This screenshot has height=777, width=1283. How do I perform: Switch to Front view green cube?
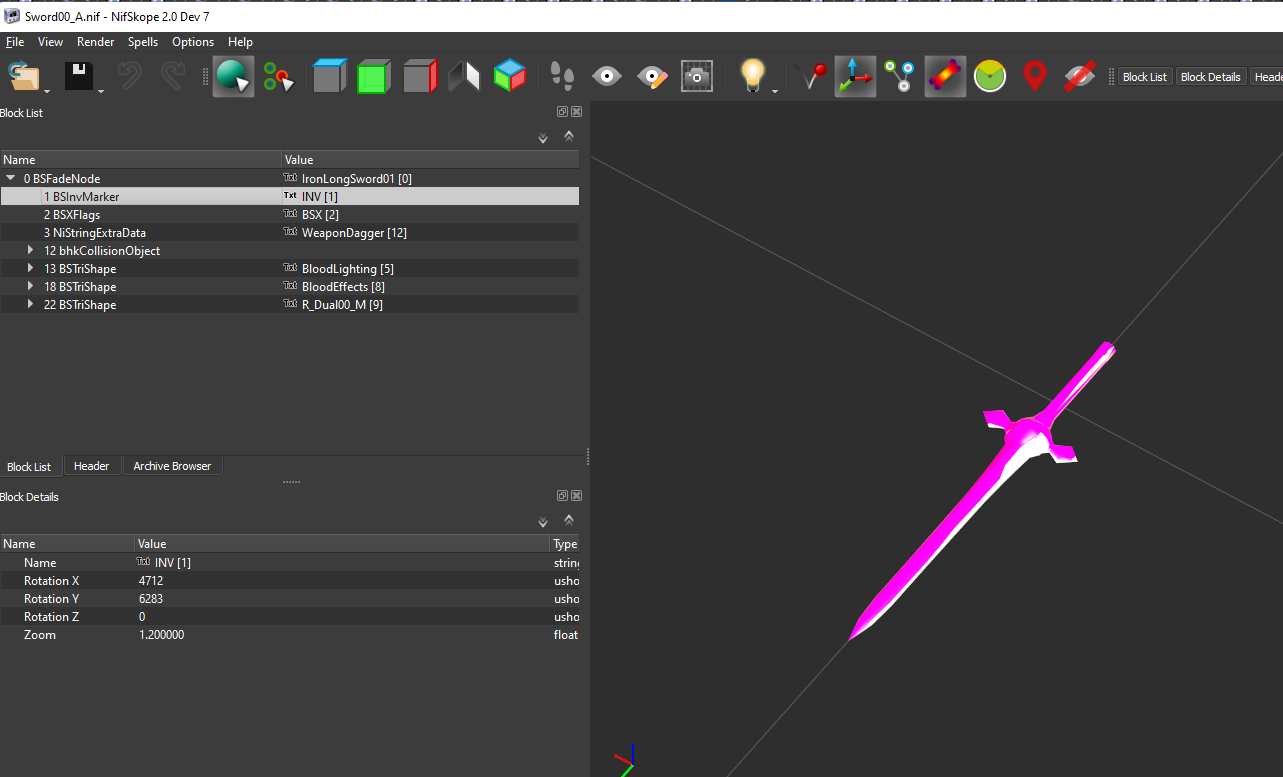[373, 76]
